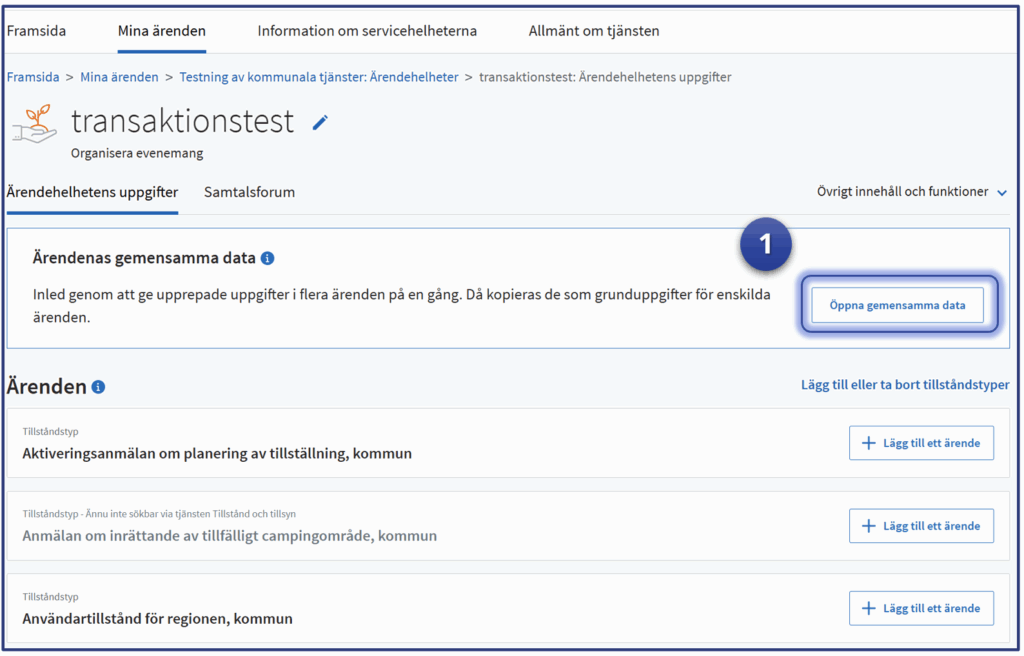Screen dimensions: 1024x656
Task: Click the pencil edit icon beside transaktionstest
Action: [x=320, y=122]
